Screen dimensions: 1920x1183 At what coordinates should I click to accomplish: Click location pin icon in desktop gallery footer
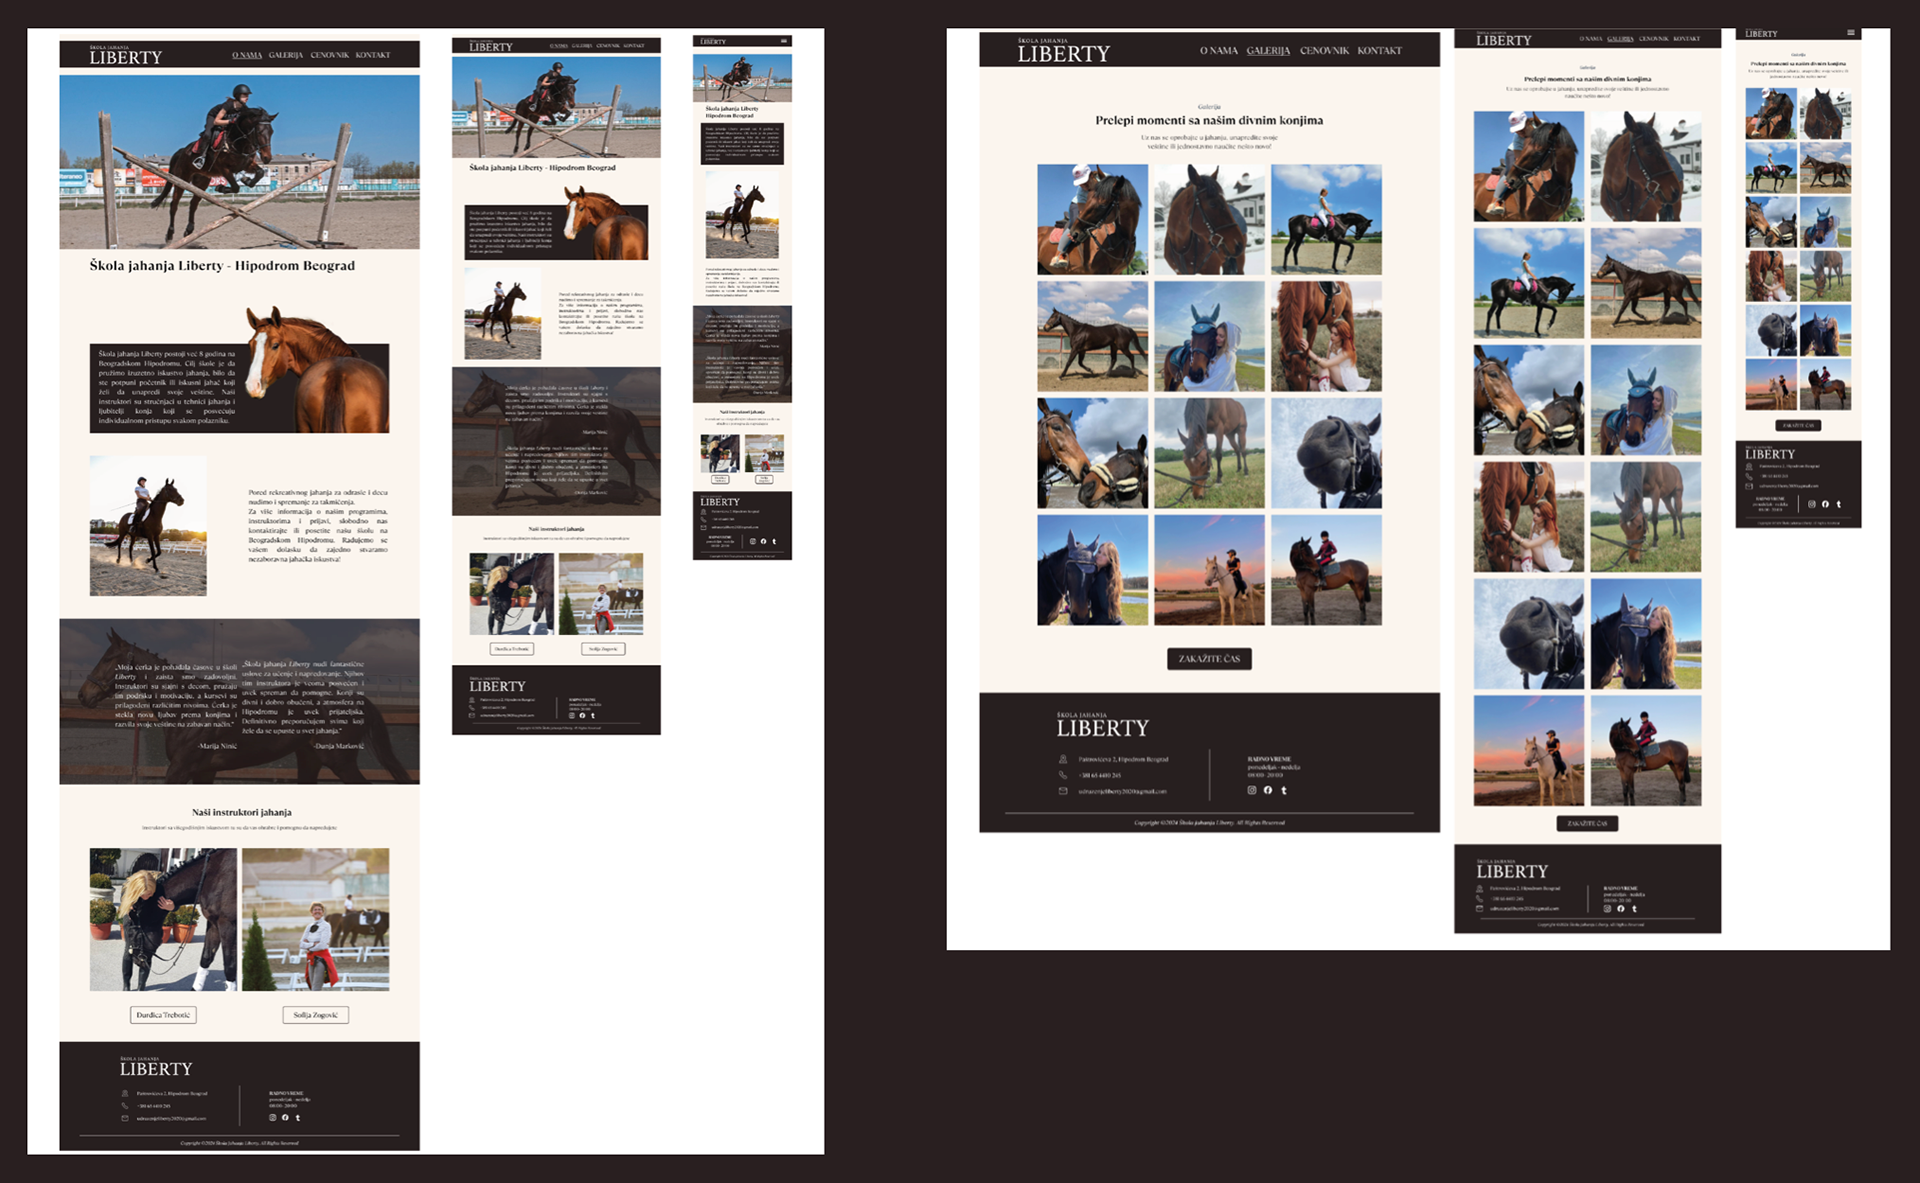[1063, 759]
